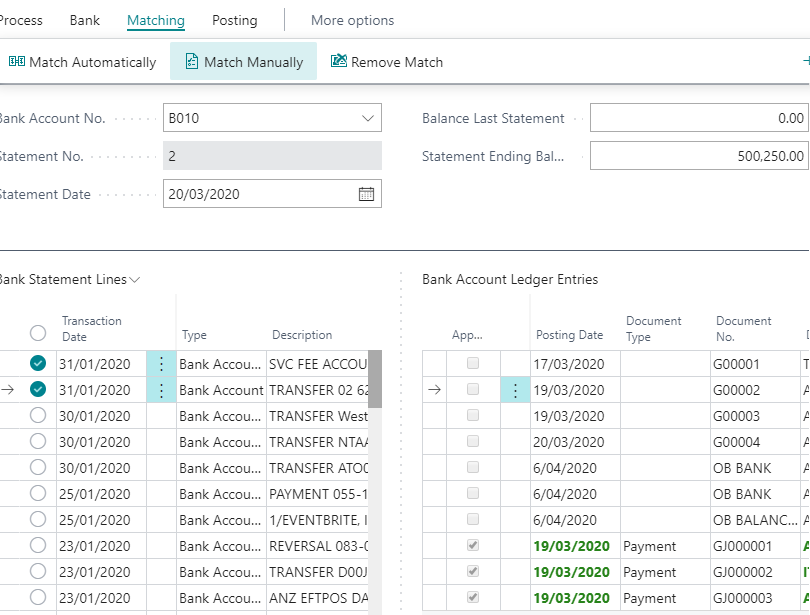Click the Statement Ending Balance field

(698, 156)
